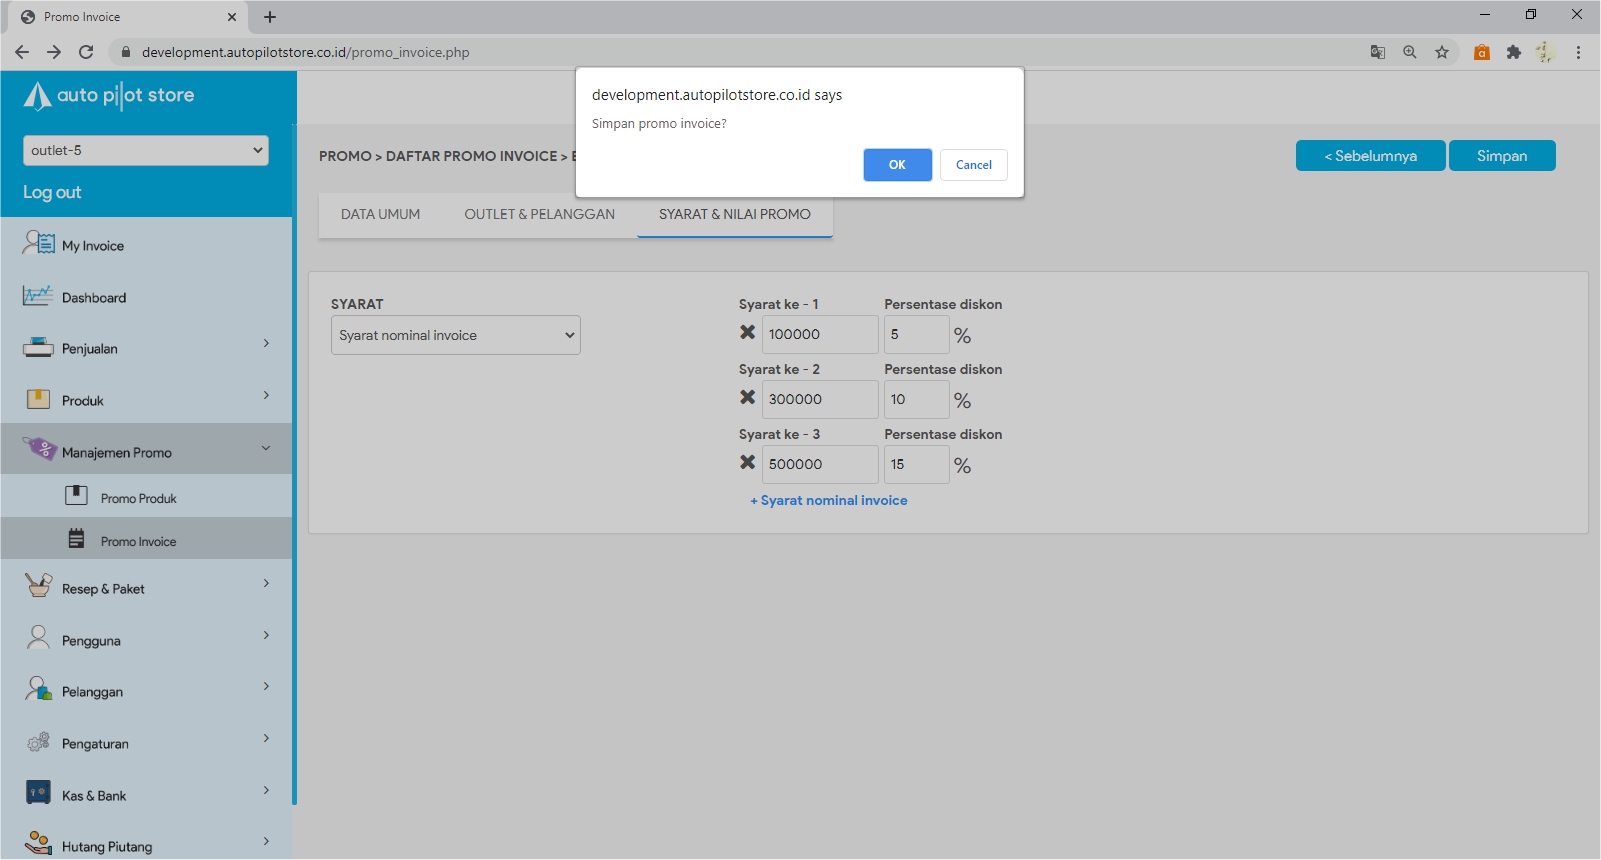The height and width of the screenshot is (860, 1601).
Task: Click the Syarat ke-2 amount field
Action: click(x=819, y=399)
